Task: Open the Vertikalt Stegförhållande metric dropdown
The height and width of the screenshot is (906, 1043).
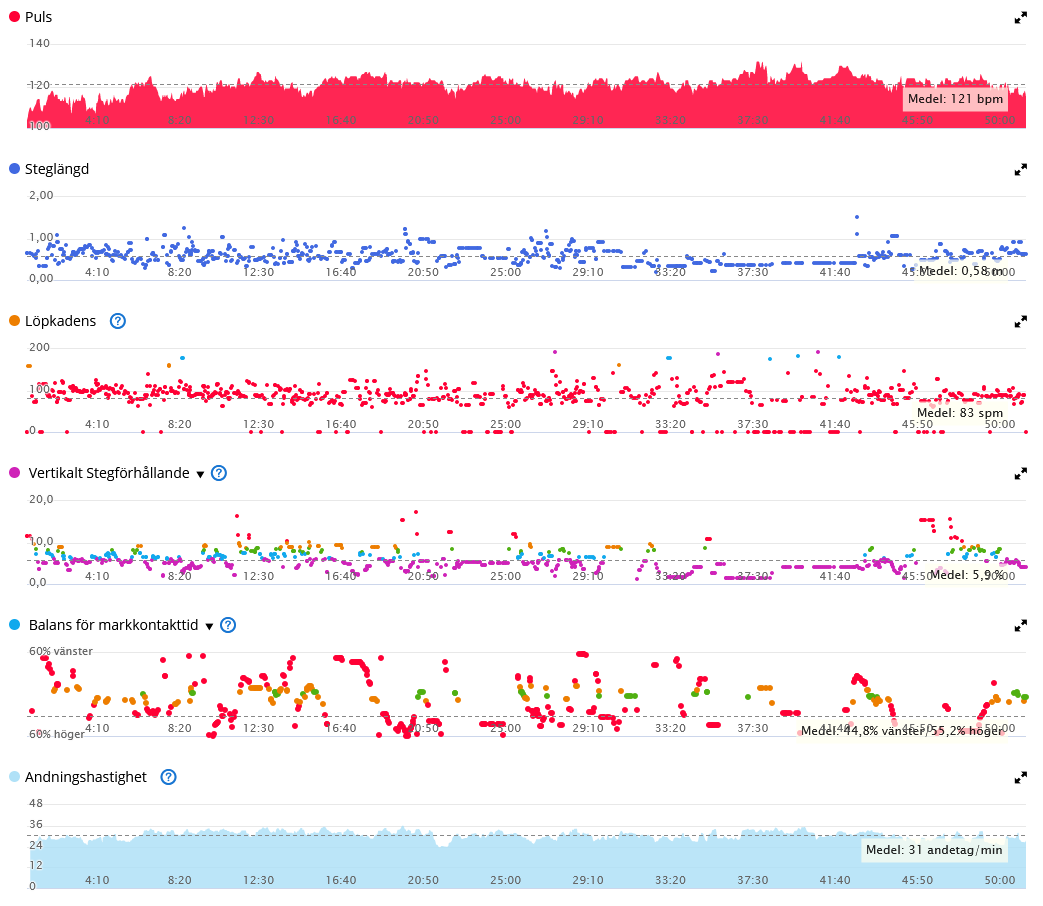Action: (x=200, y=474)
